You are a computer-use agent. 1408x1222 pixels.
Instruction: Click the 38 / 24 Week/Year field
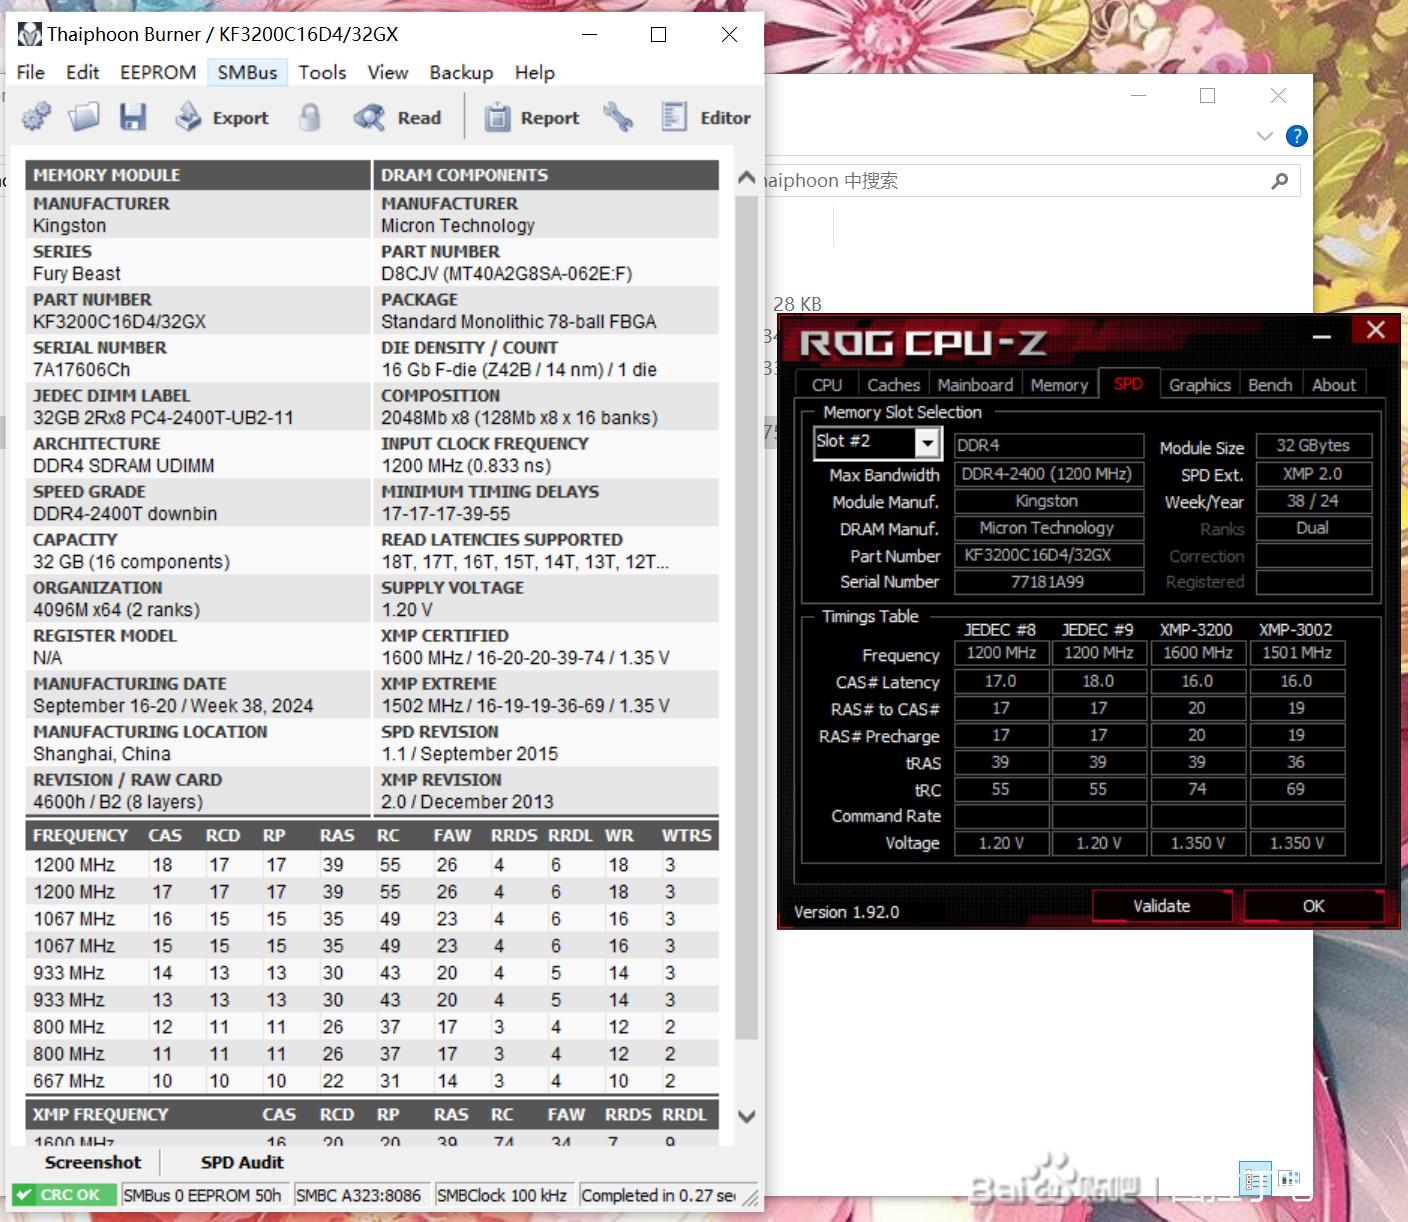tap(1313, 501)
